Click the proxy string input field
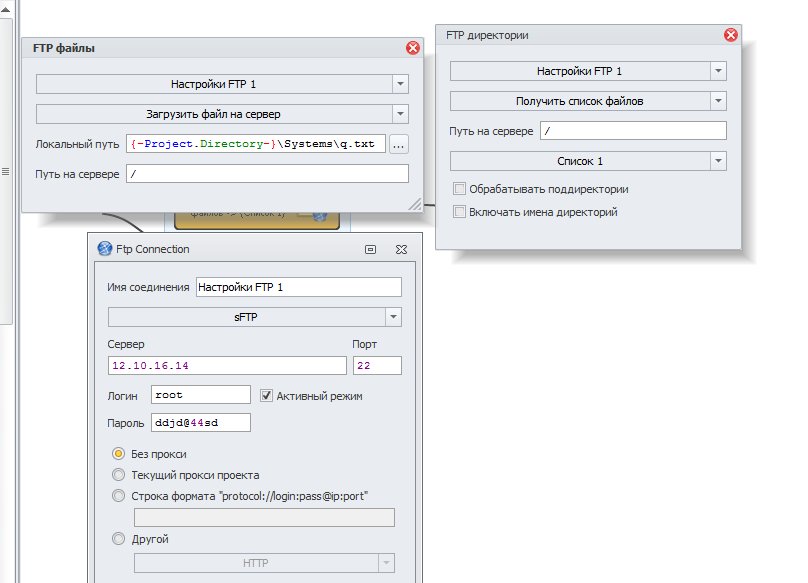The width and height of the screenshot is (808, 583). (x=264, y=518)
